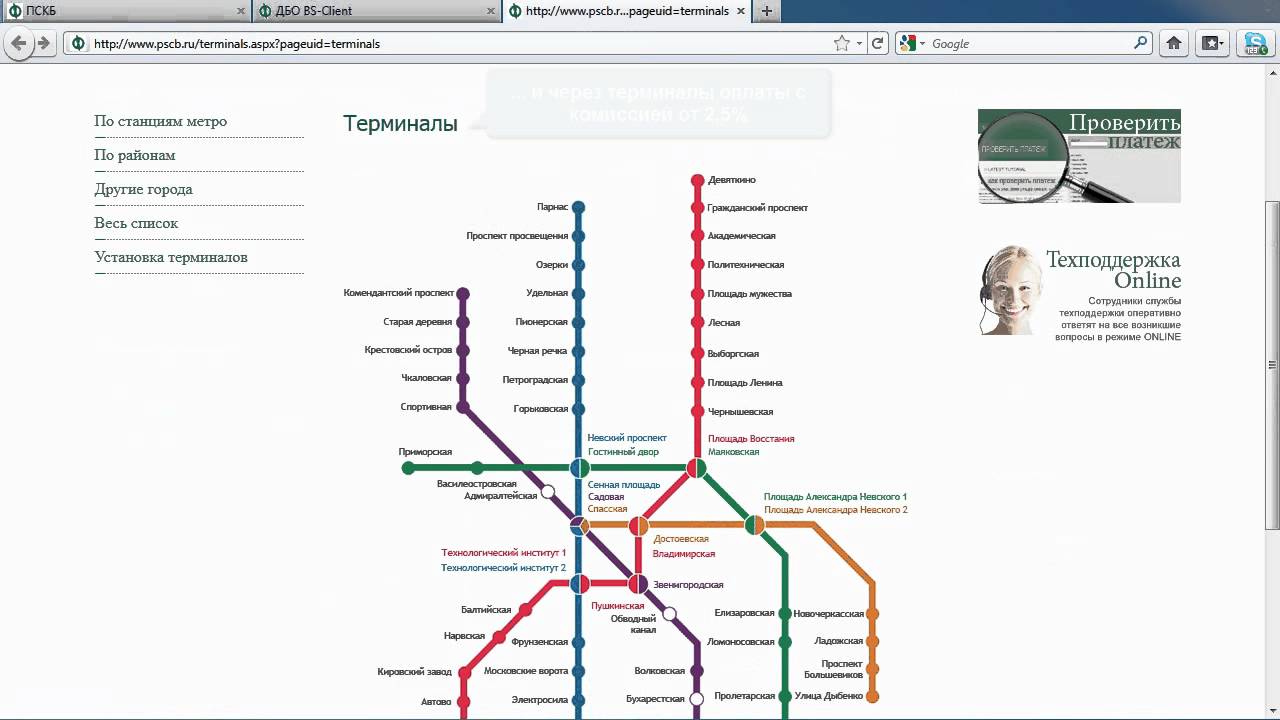Click the Терминалы page heading
The width and height of the screenshot is (1280, 720).
pyautogui.click(x=400, y=123)
